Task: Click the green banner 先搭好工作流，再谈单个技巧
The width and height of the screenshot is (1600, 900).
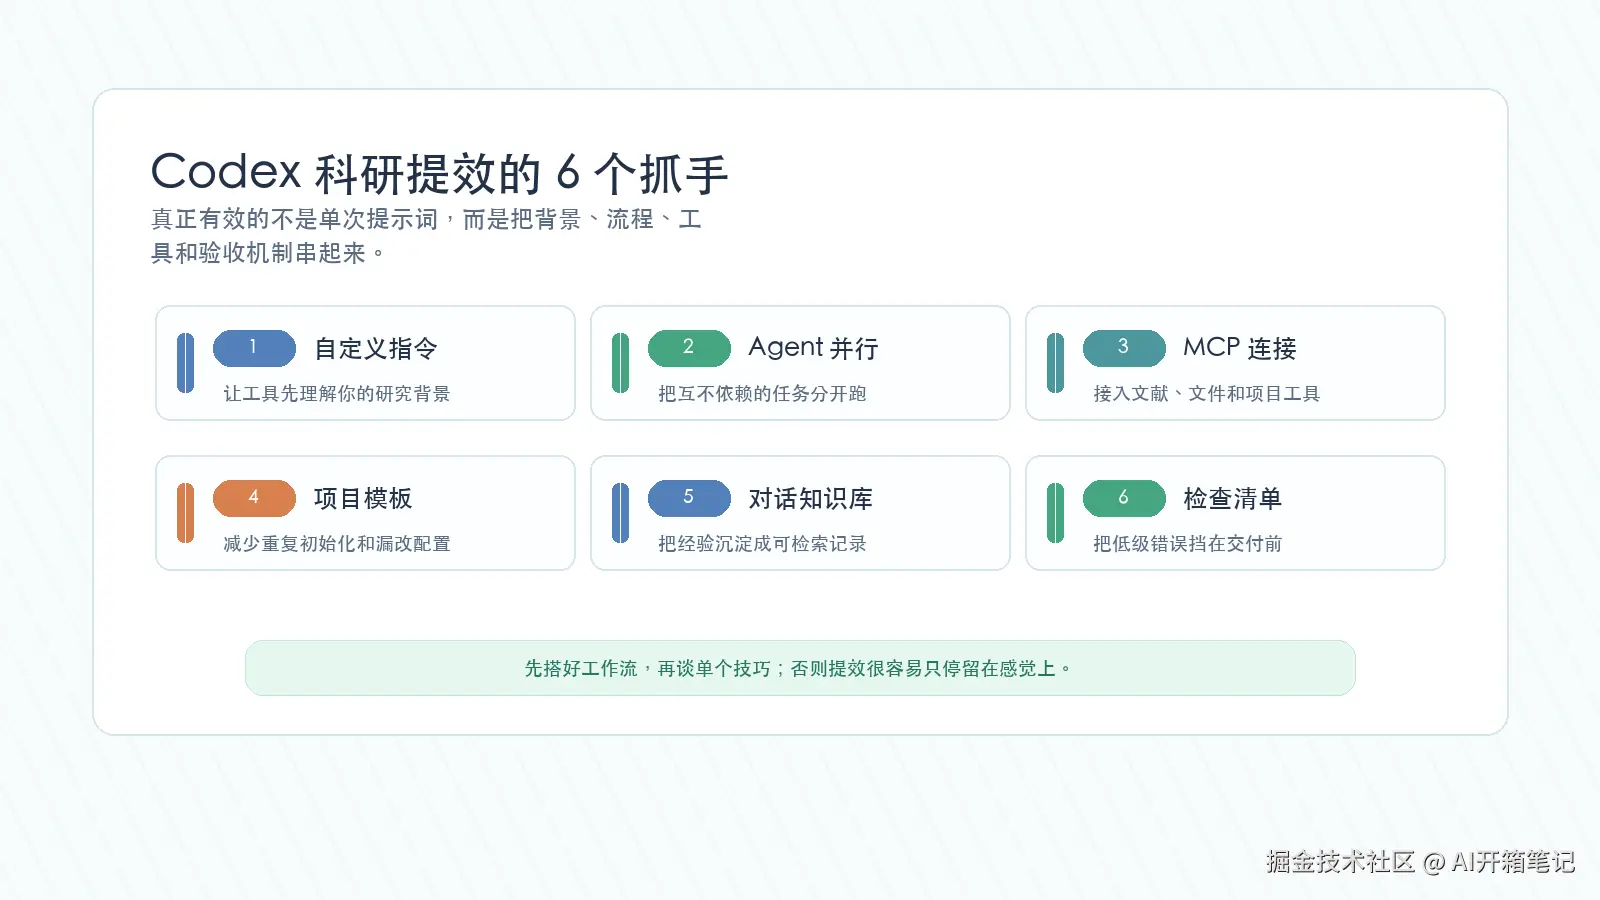Action: [800, 668]
